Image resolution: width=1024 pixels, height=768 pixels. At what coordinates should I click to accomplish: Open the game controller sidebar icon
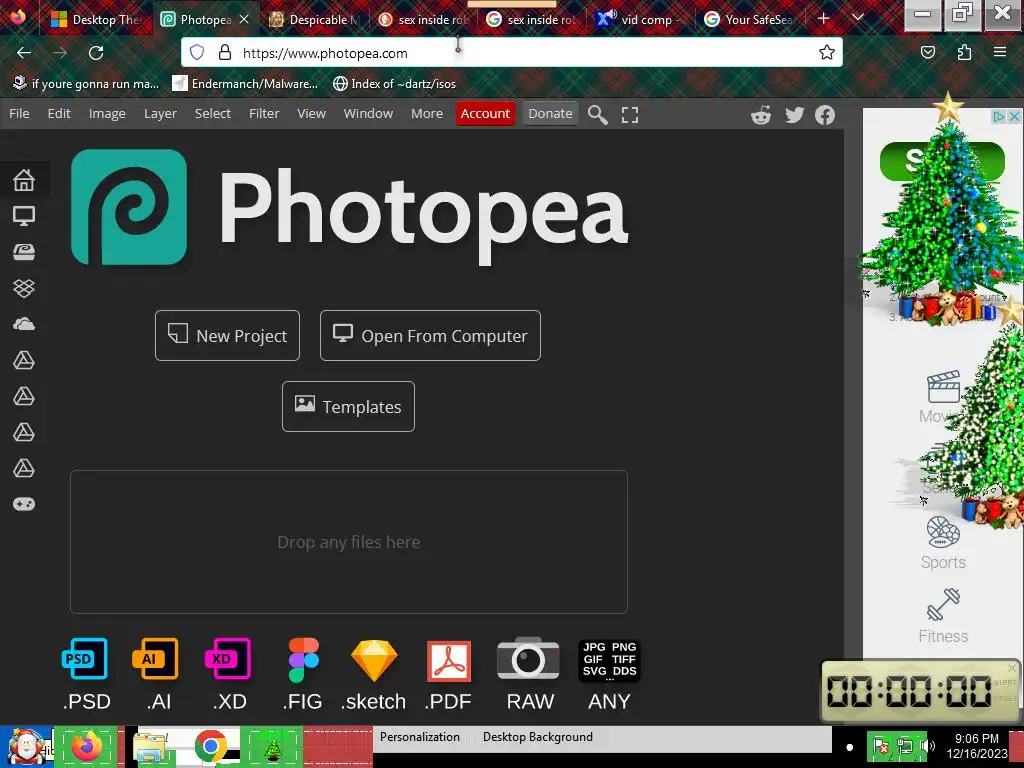coord(24,504)
